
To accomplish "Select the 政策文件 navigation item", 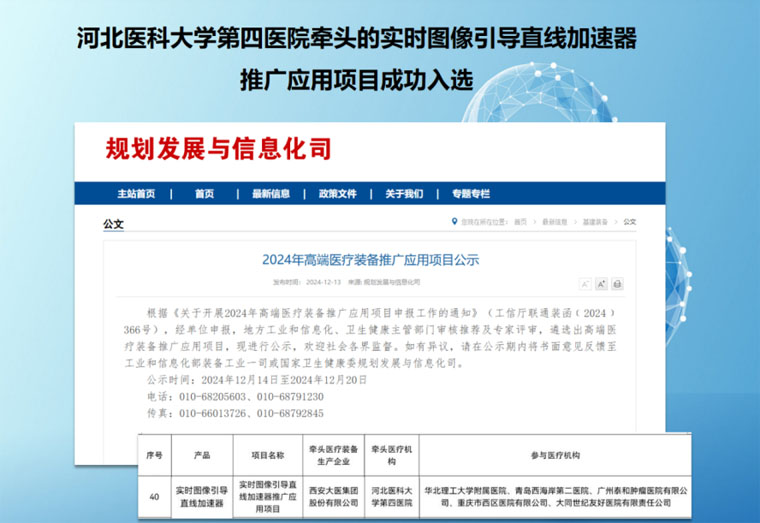I will click(338, 194).
